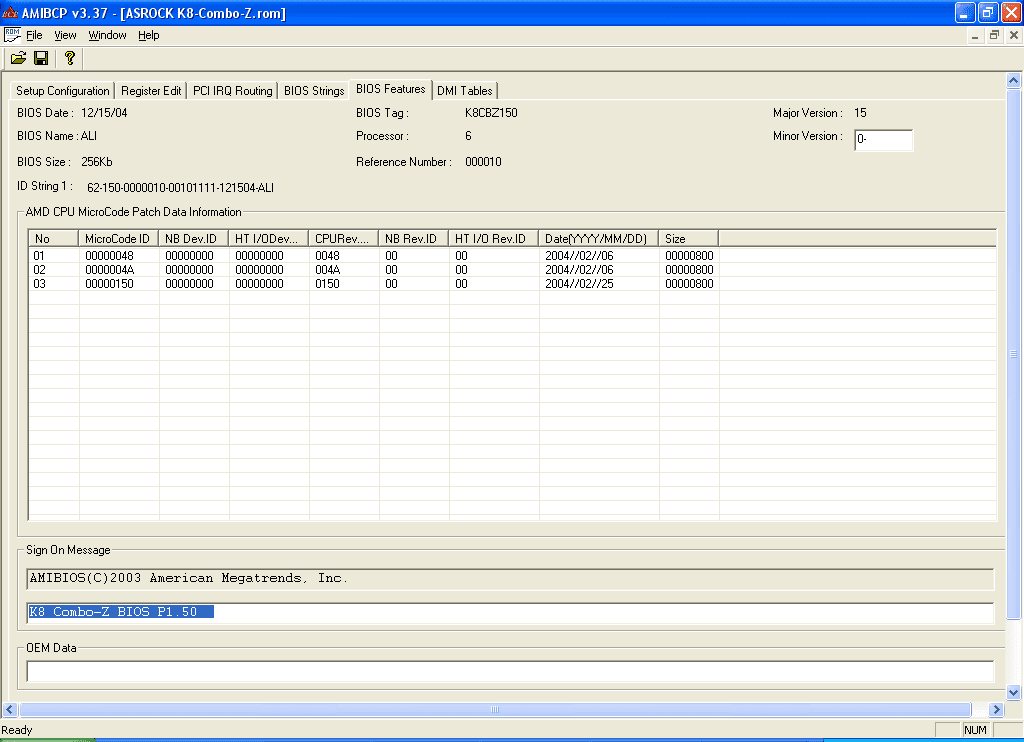Click CPU revision cell 004A

coord(327,270)
